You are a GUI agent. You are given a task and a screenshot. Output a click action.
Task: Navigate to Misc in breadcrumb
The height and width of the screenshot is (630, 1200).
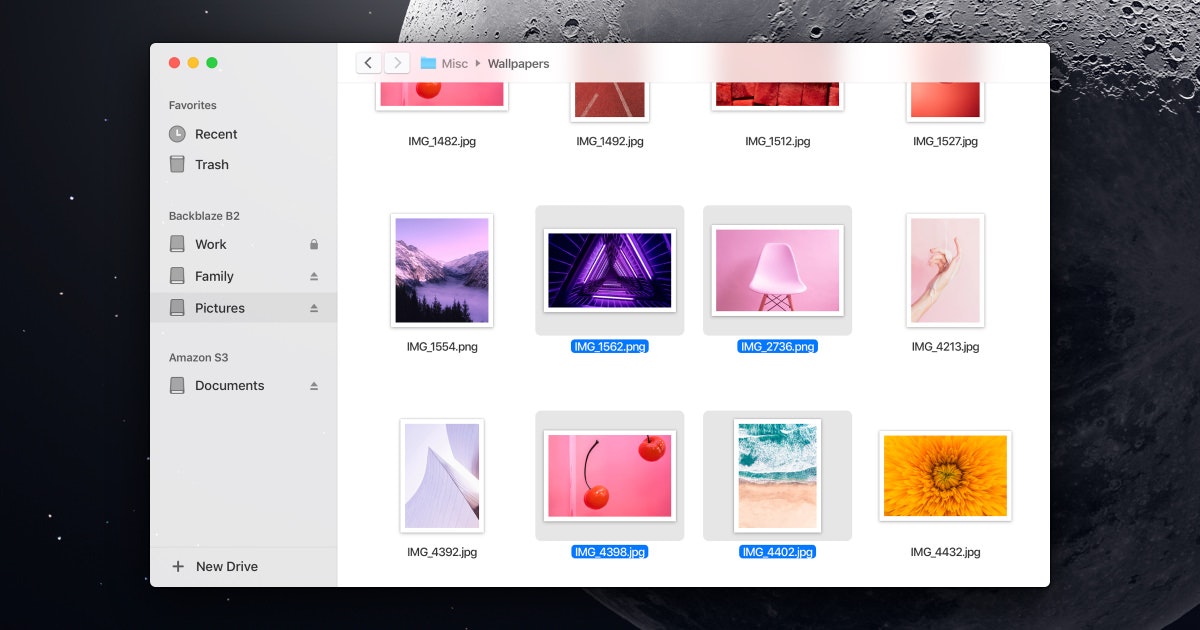(455, 63)
